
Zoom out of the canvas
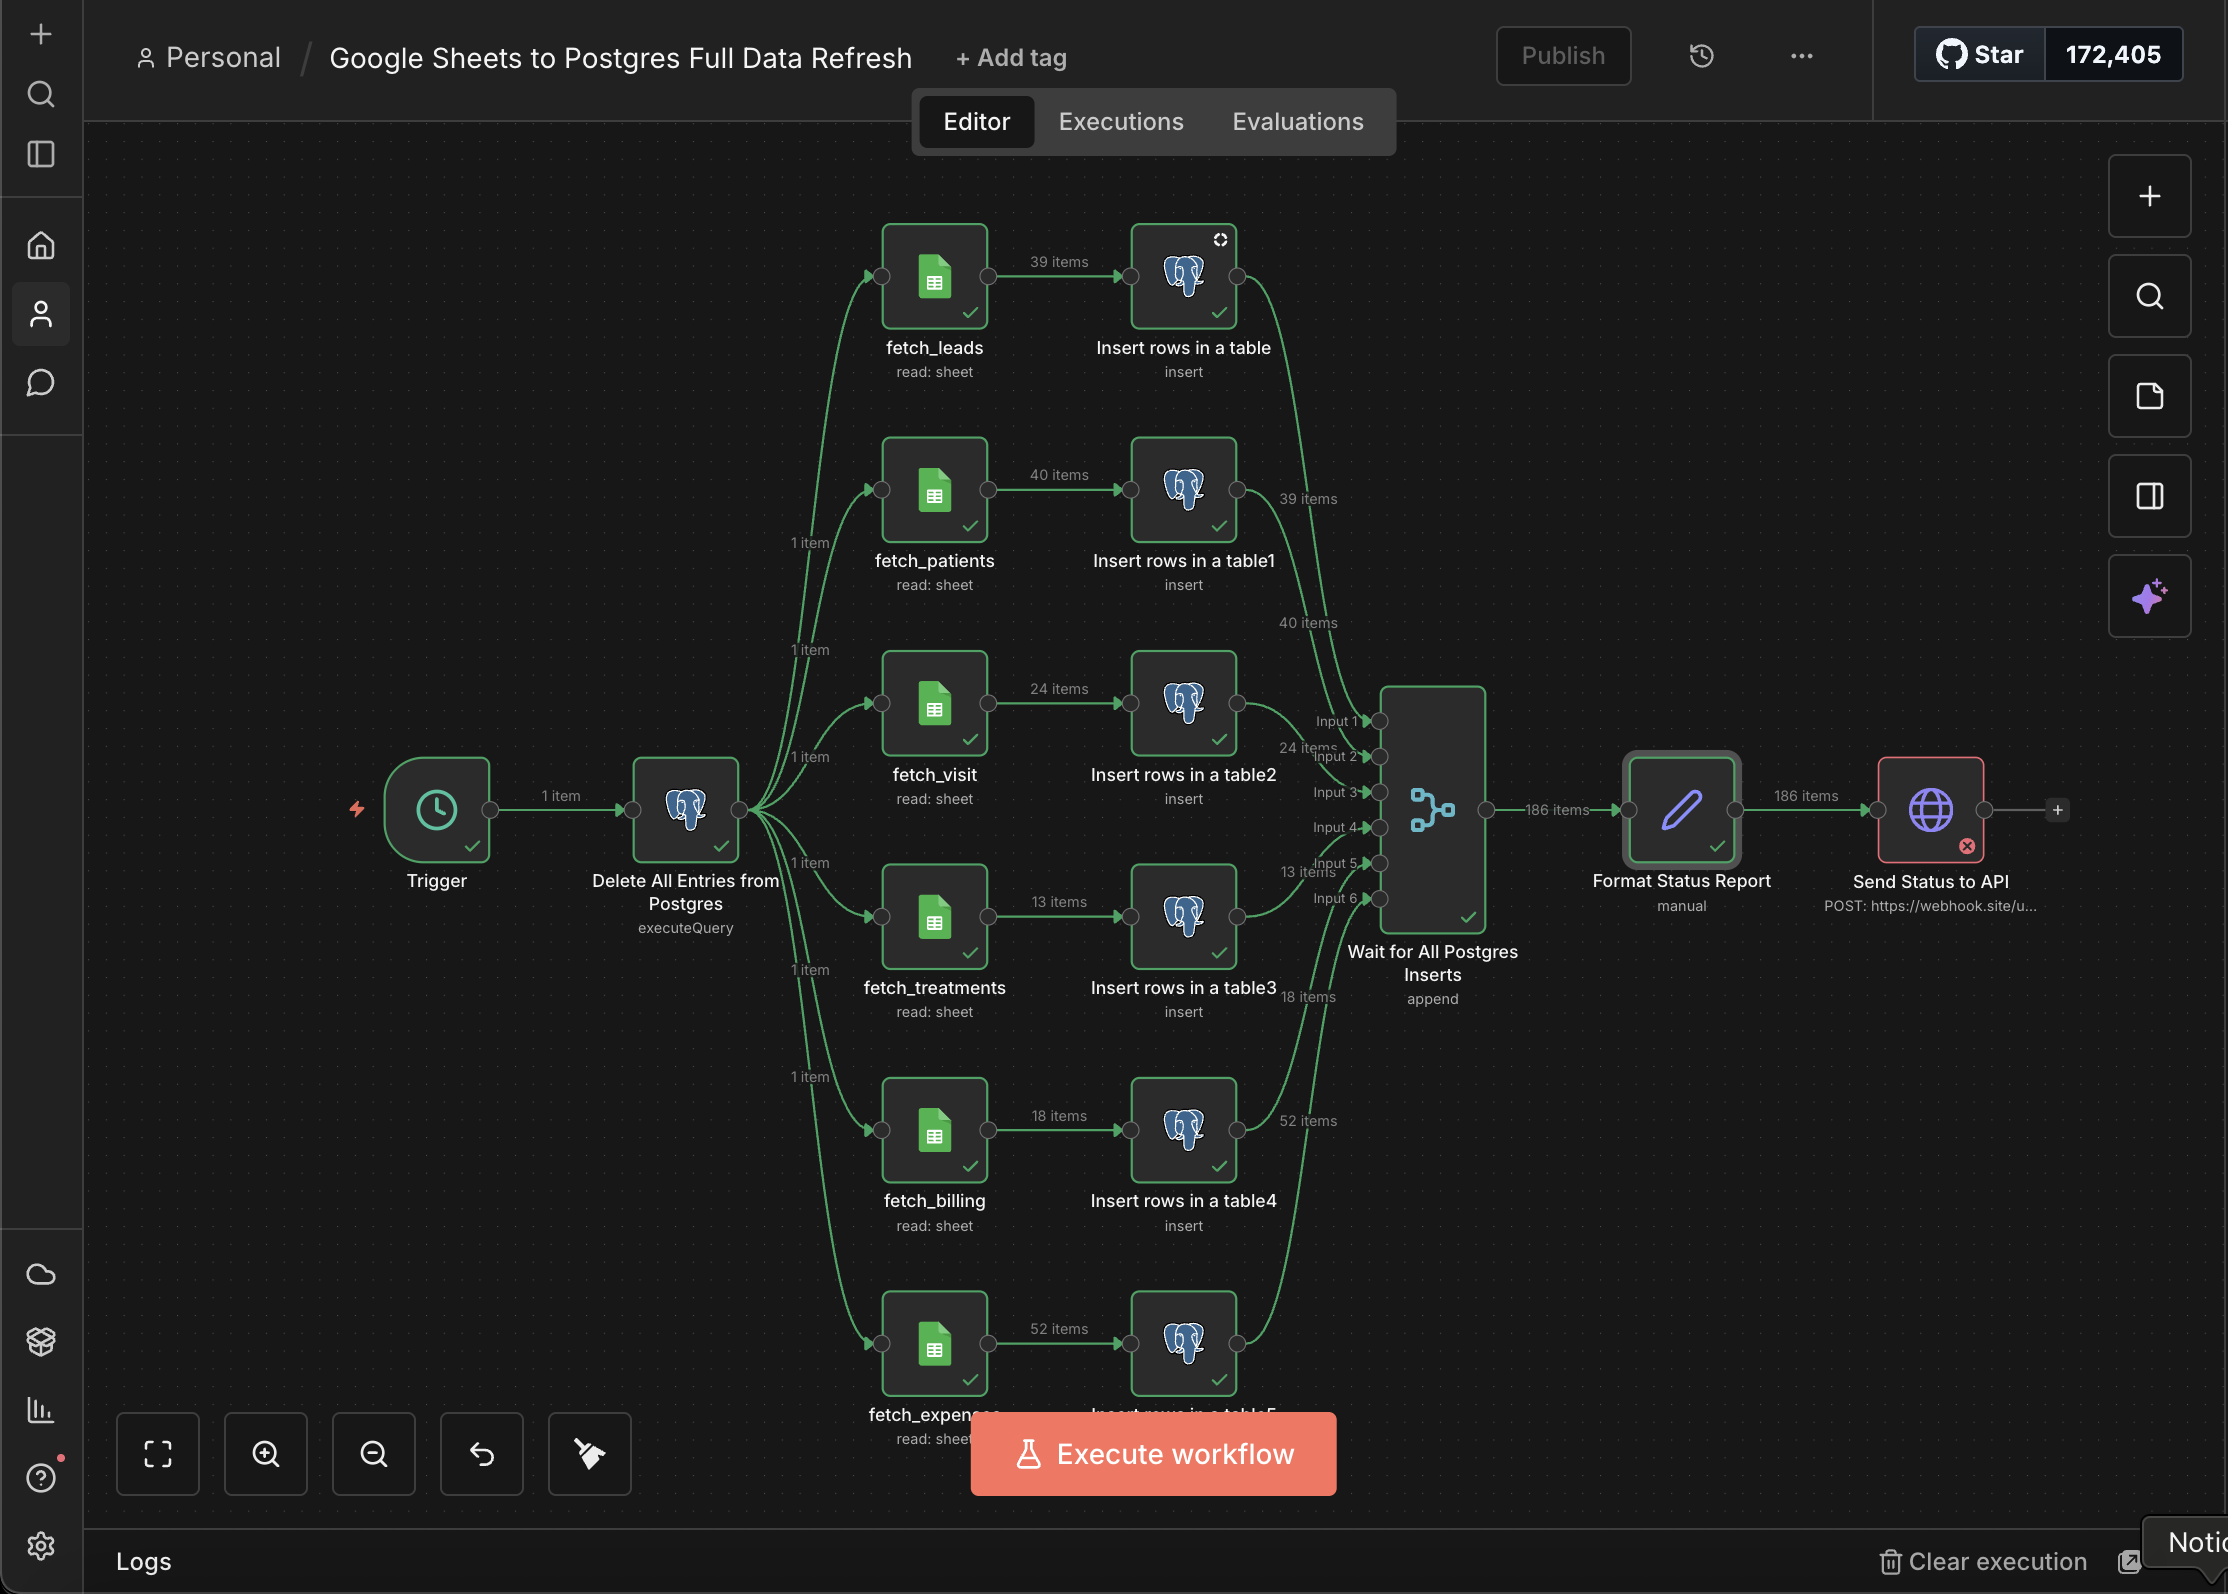pyautogui.click(x=373, y=1453)
